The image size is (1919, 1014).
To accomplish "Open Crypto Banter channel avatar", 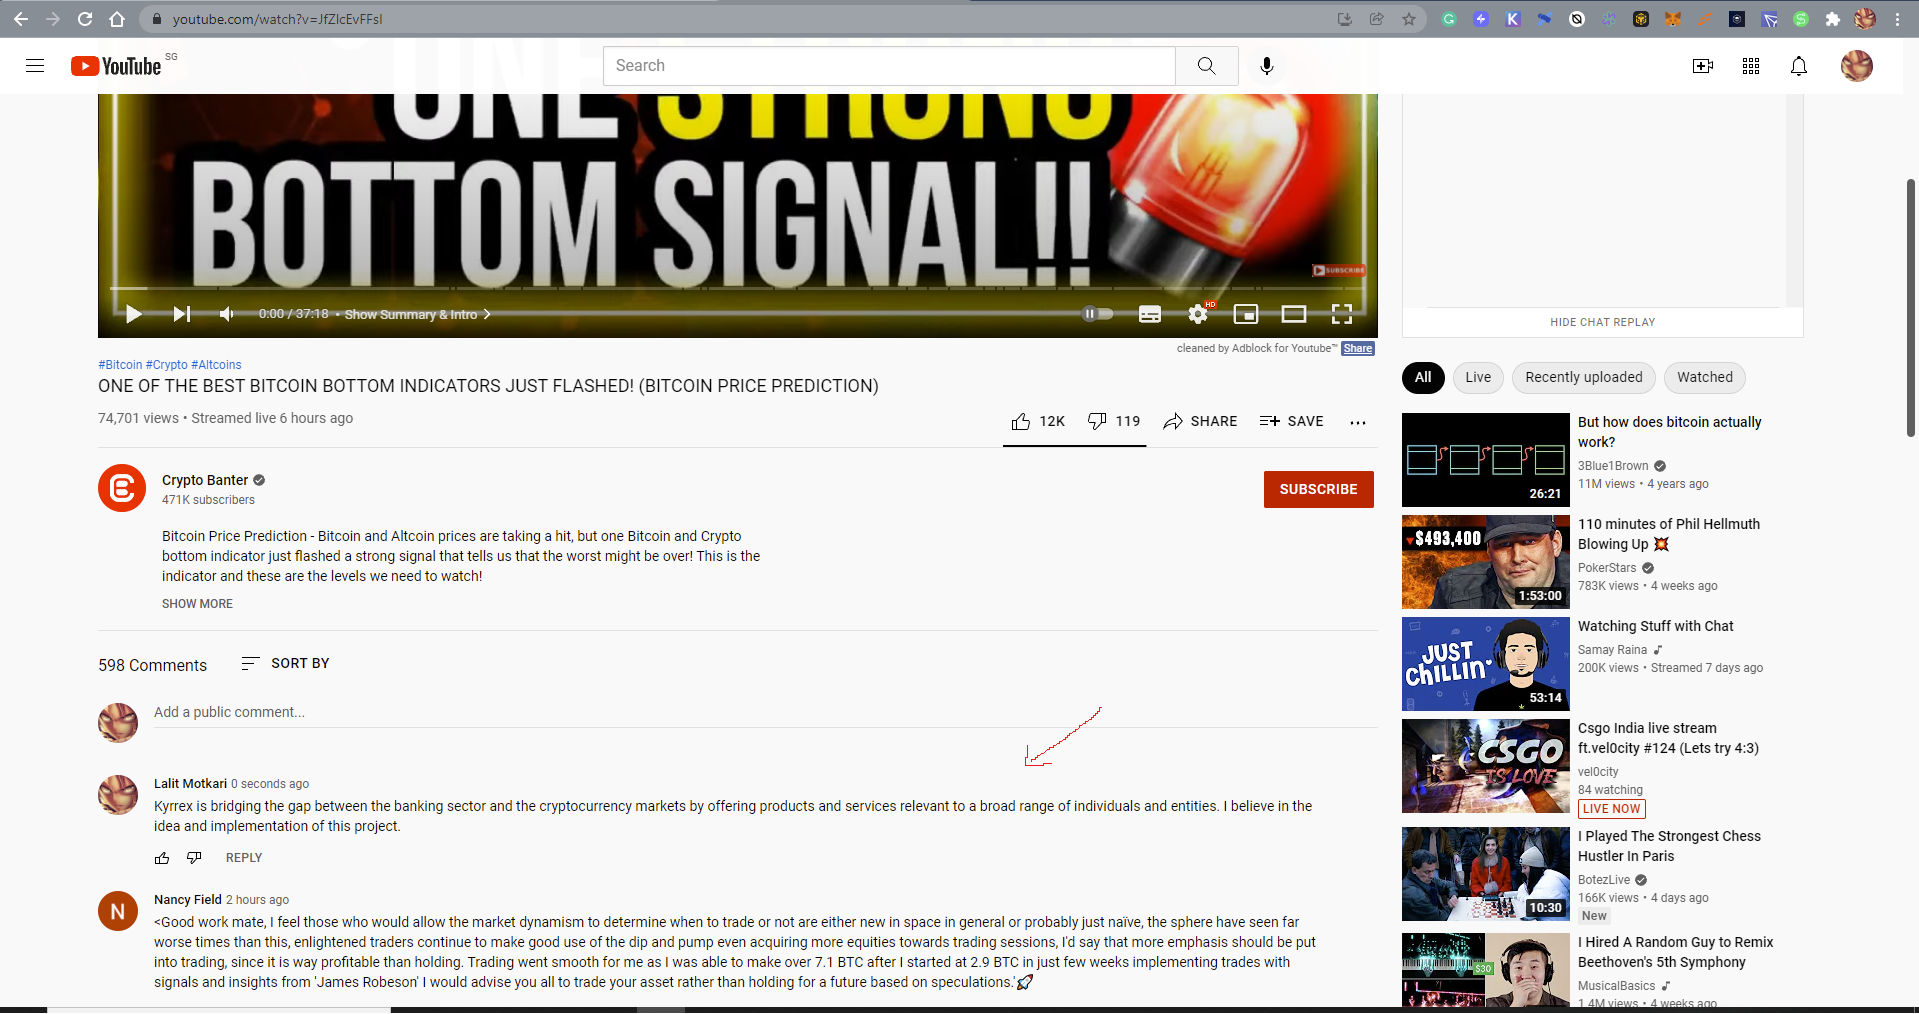I will (122, 488).
